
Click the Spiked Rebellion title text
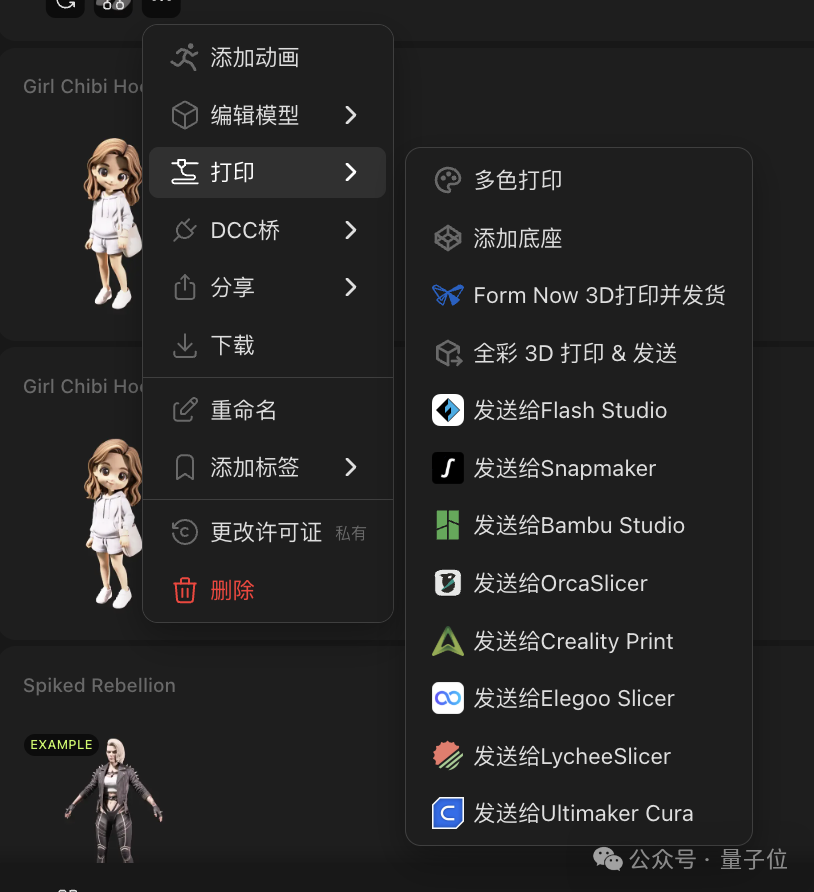click(100, 685)
